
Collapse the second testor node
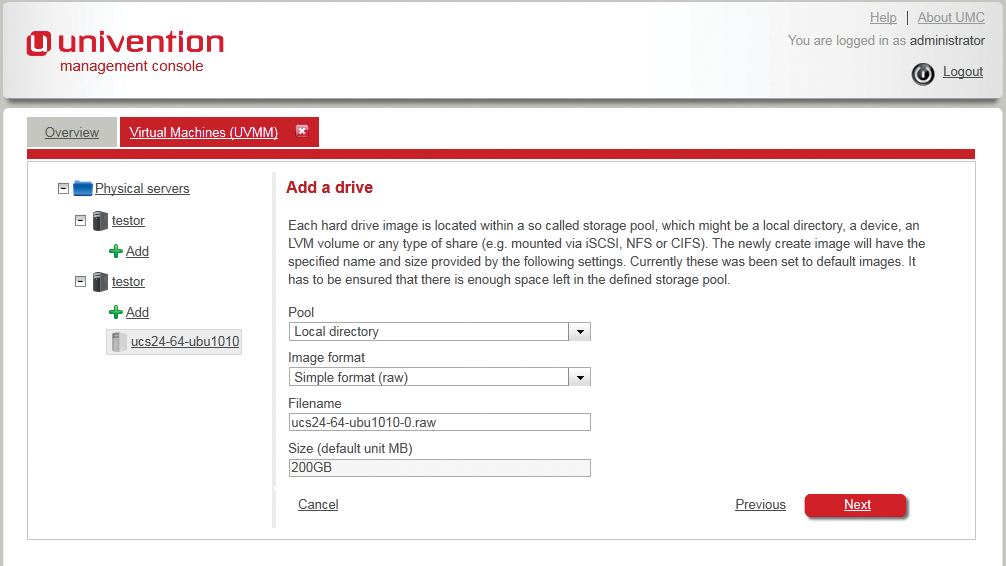[x=80, y=281]
